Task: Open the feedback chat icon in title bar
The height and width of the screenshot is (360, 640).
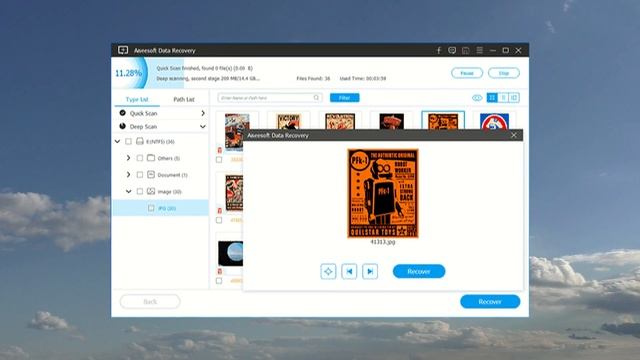Action: point(452,50)
